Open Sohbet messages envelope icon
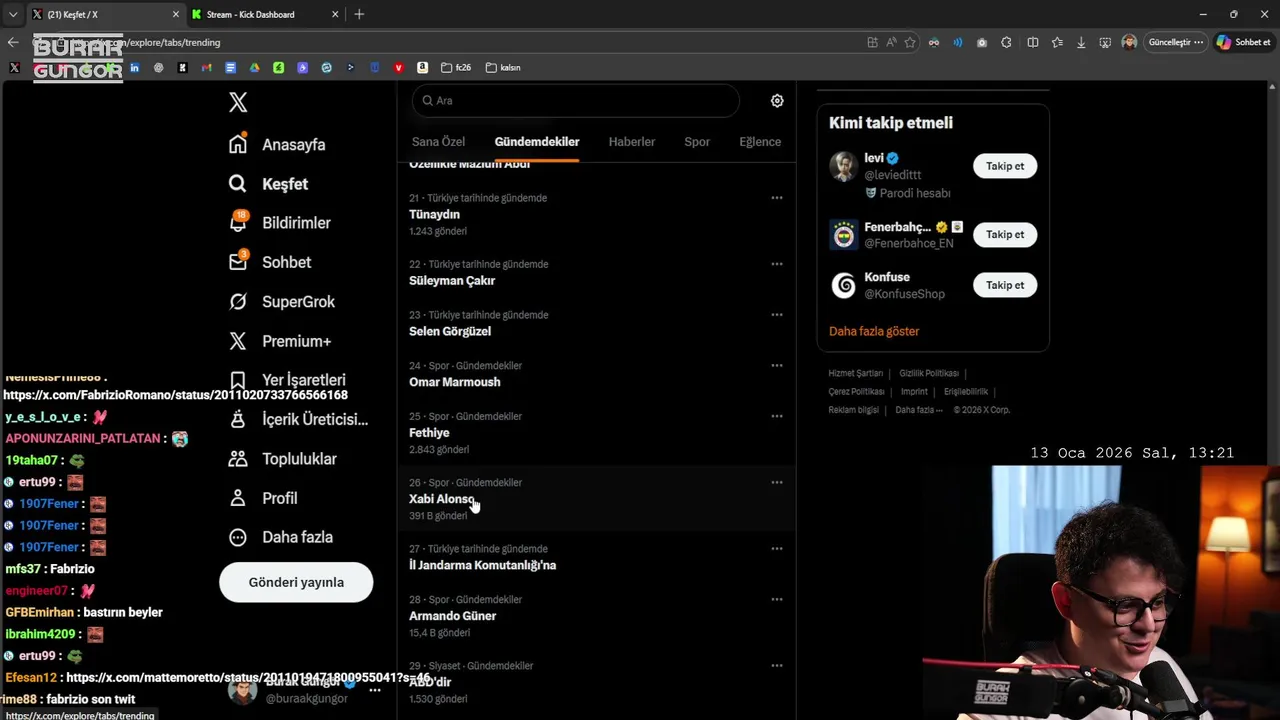The width and height of the screenshot is (1280, 720). point(238,261)
